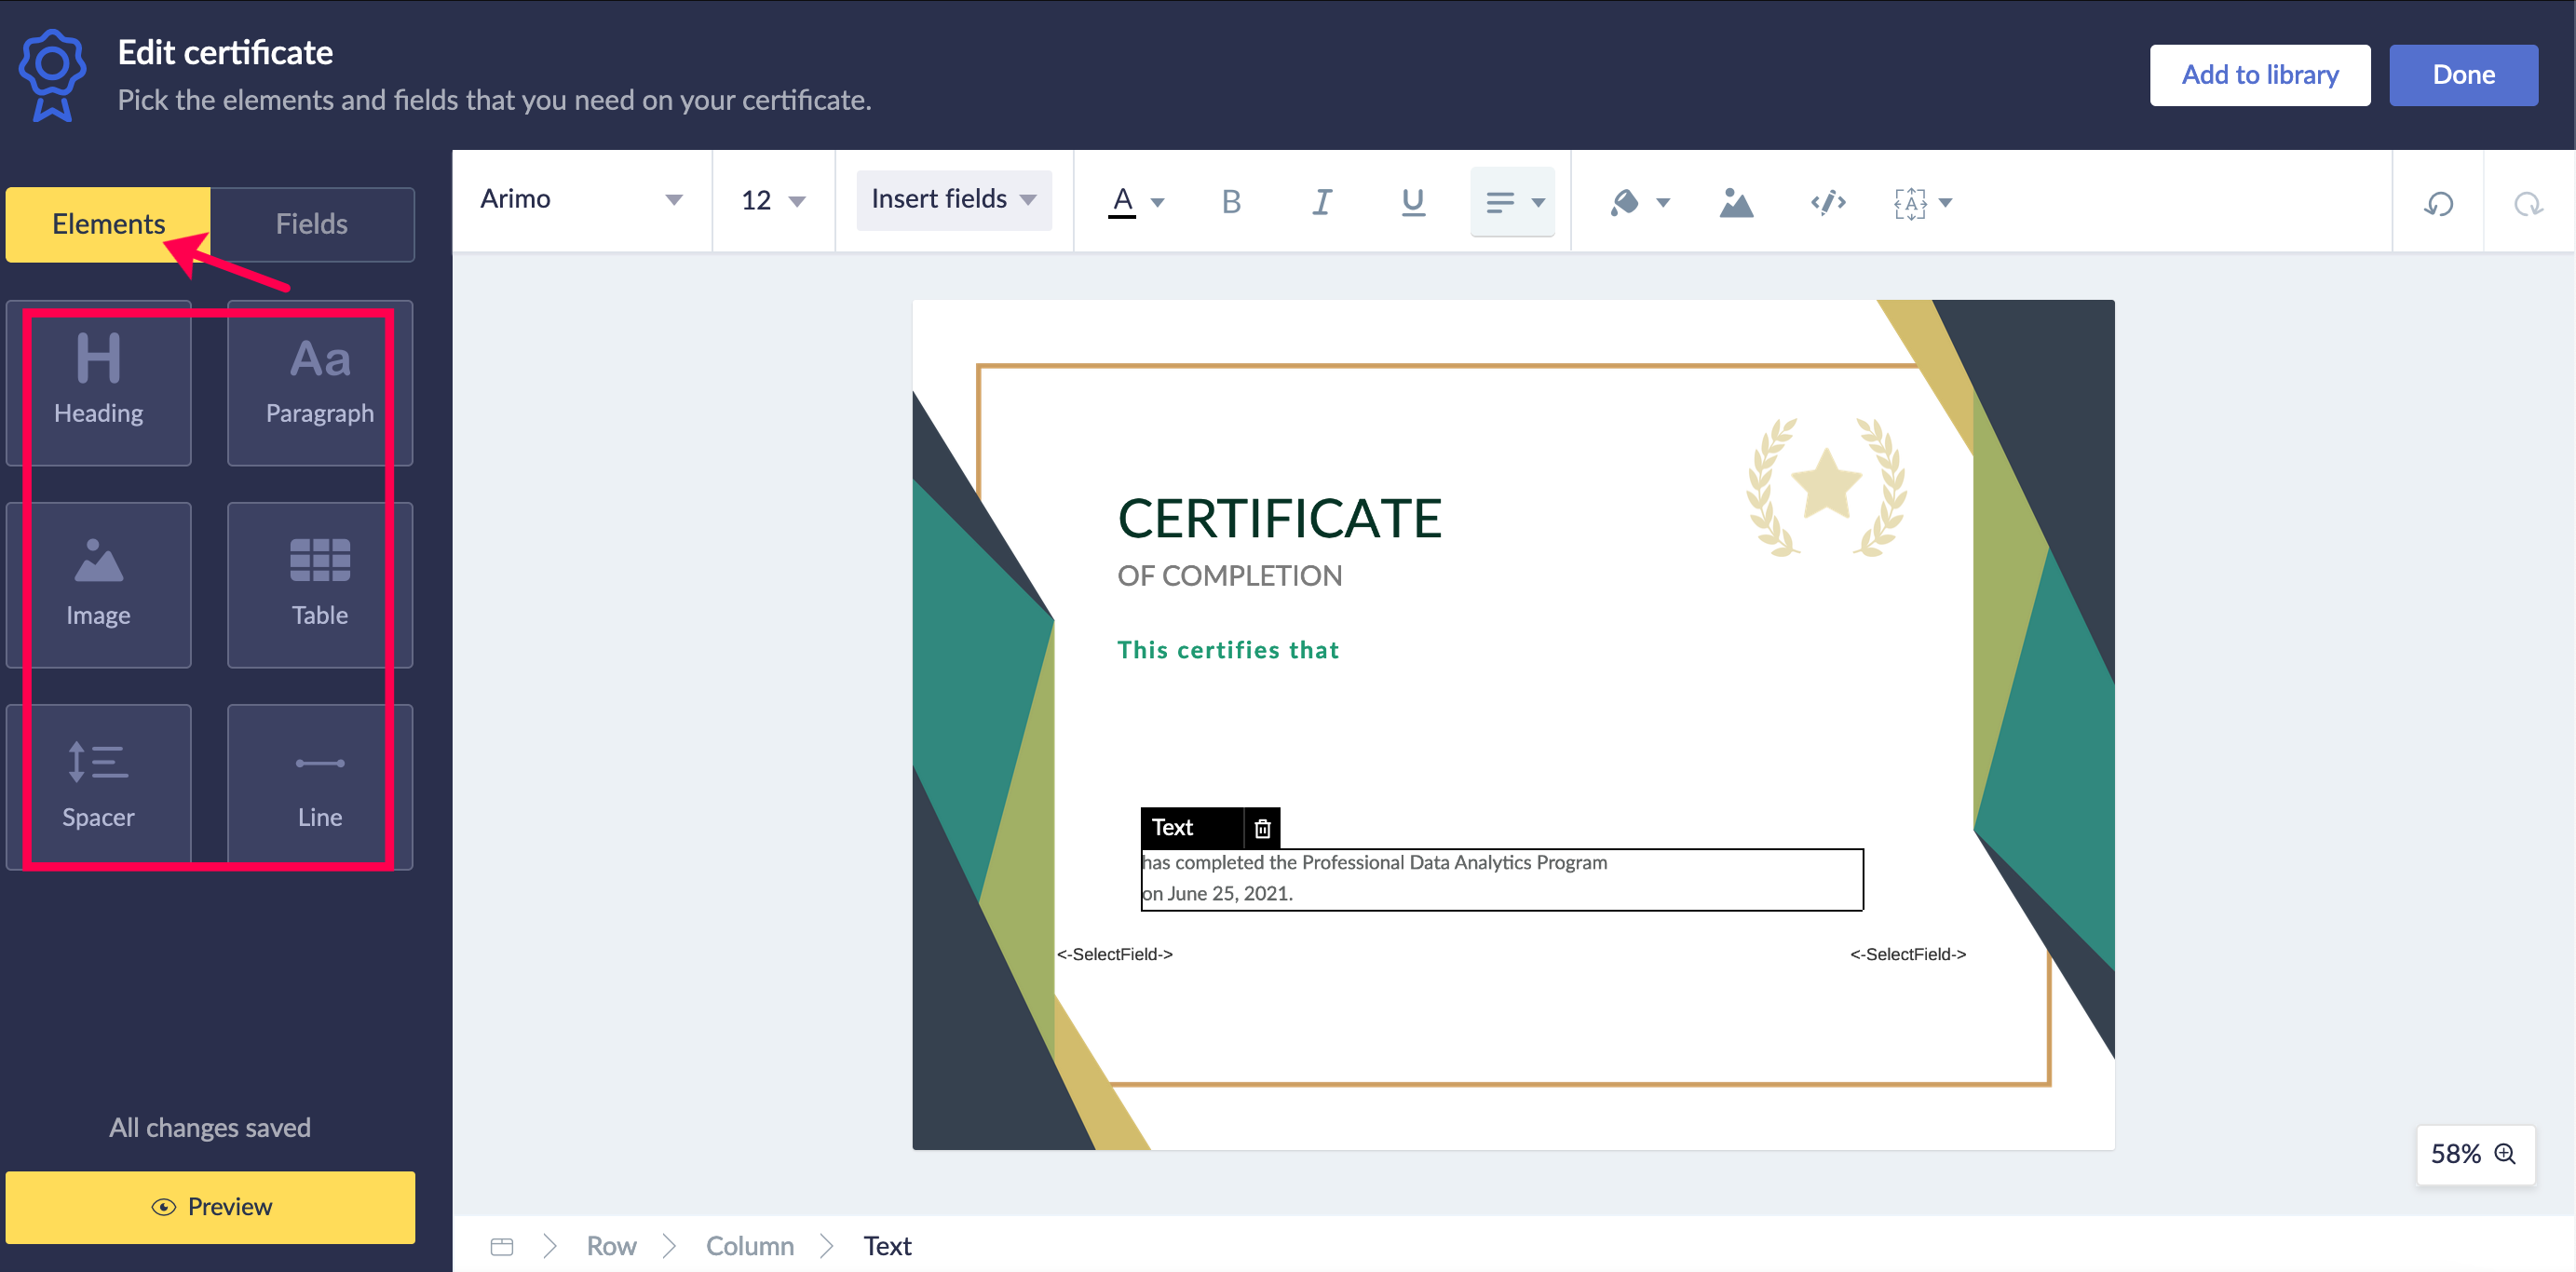Click the Bold formatting icon
The image size is (2576, 1272).
point(1231,202)
